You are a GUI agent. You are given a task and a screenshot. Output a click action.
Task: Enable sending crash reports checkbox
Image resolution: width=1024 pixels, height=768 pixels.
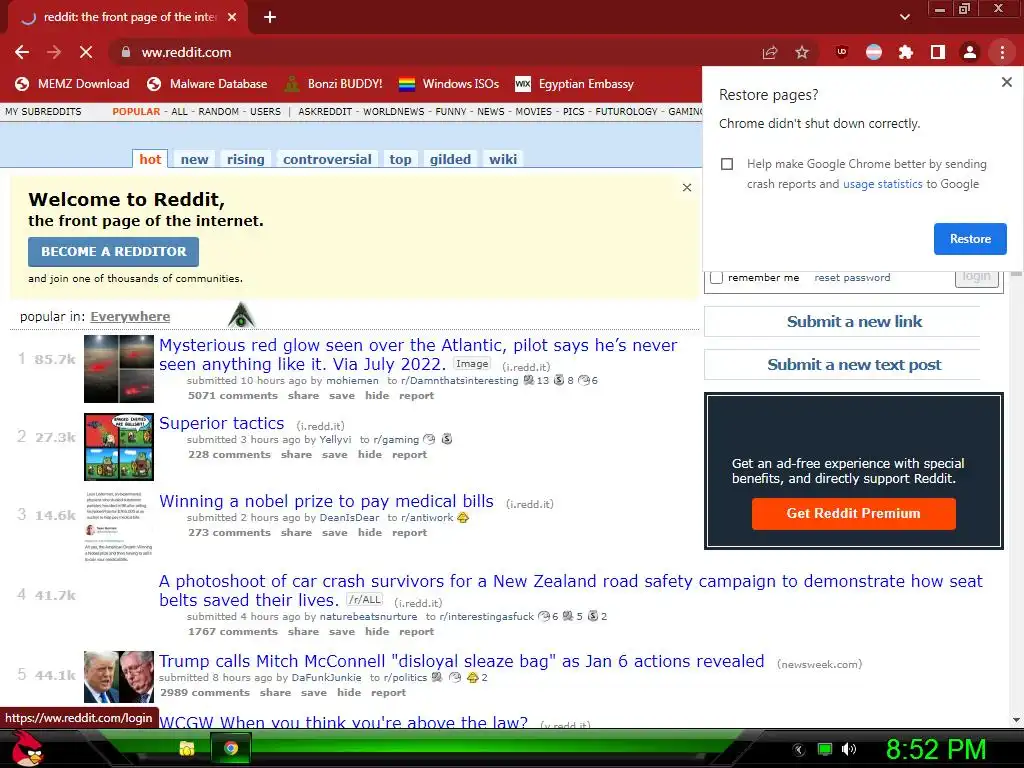(727, 164)
